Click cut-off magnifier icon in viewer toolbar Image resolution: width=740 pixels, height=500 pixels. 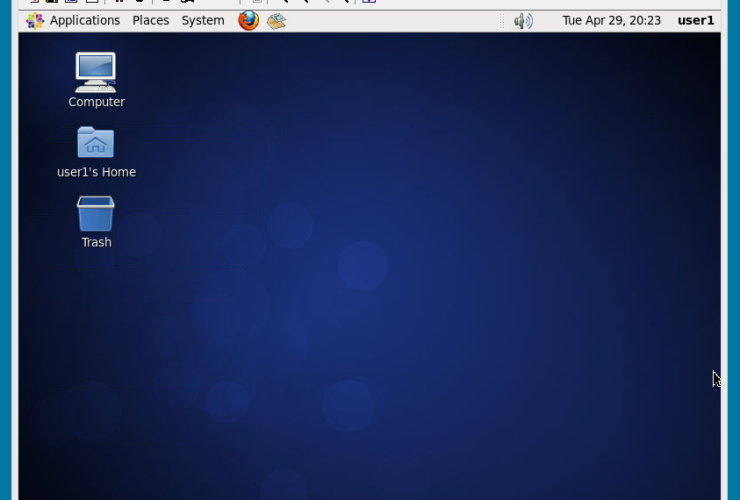point(283,2)
